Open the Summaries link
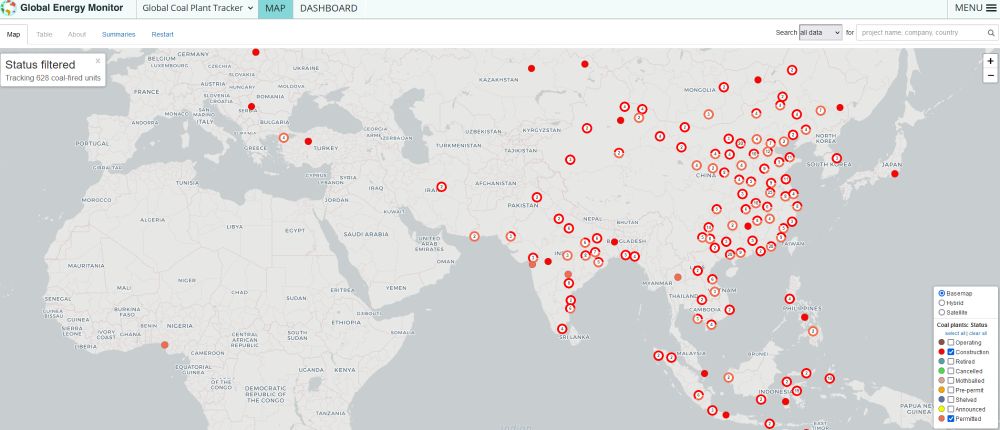1000x430 pixels. (x=119, y=34)
